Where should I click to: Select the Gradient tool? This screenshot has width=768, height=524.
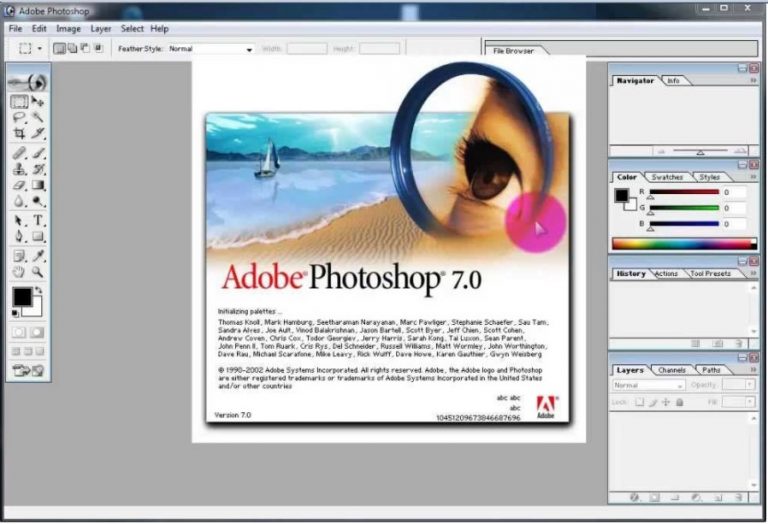tap(38, 185)
